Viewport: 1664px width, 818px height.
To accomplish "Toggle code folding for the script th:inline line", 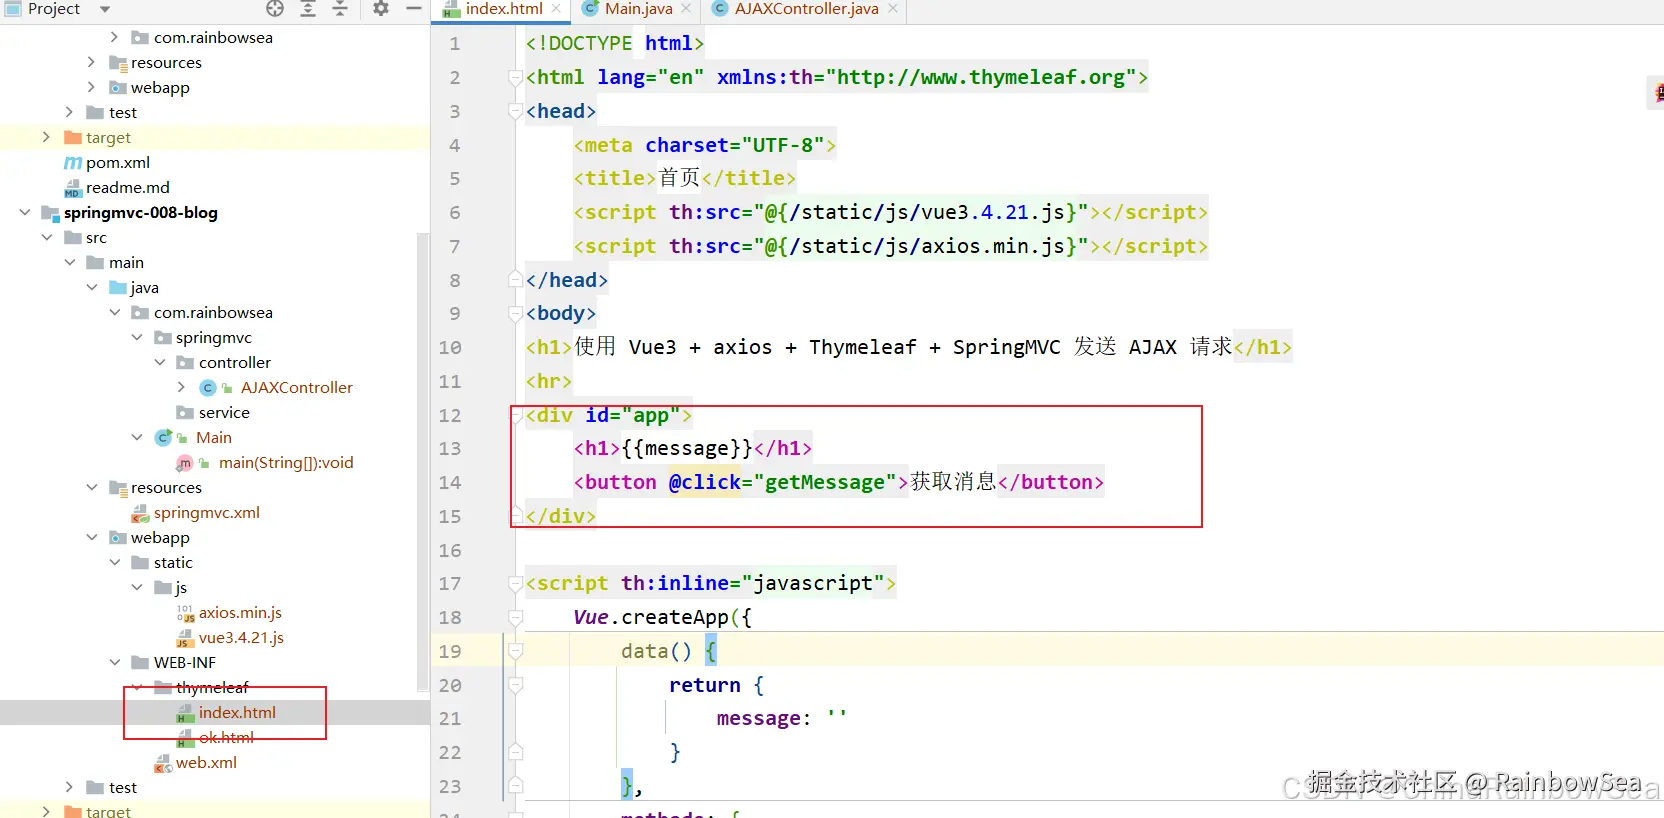I will pyautogui.click(x=516, y=584).
